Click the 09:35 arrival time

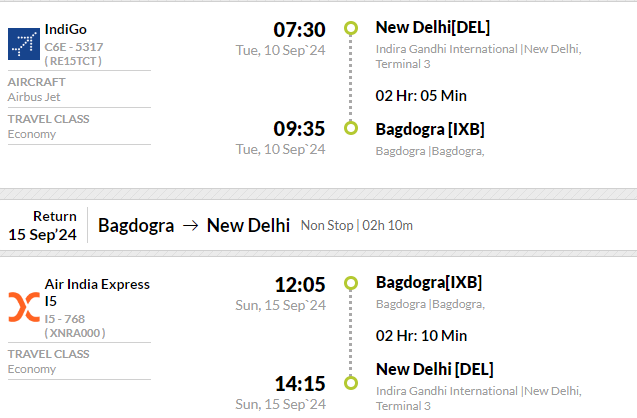coord(299,129)
